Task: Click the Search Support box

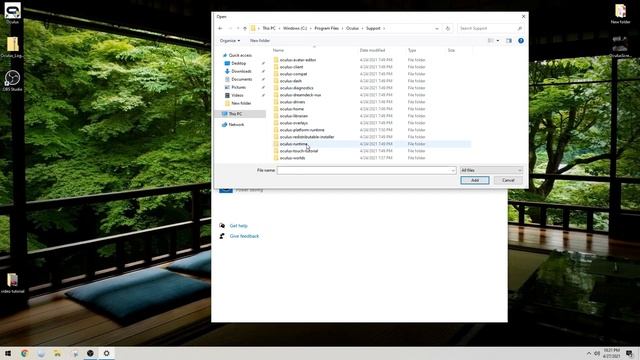Action: [x=490, y=28]
